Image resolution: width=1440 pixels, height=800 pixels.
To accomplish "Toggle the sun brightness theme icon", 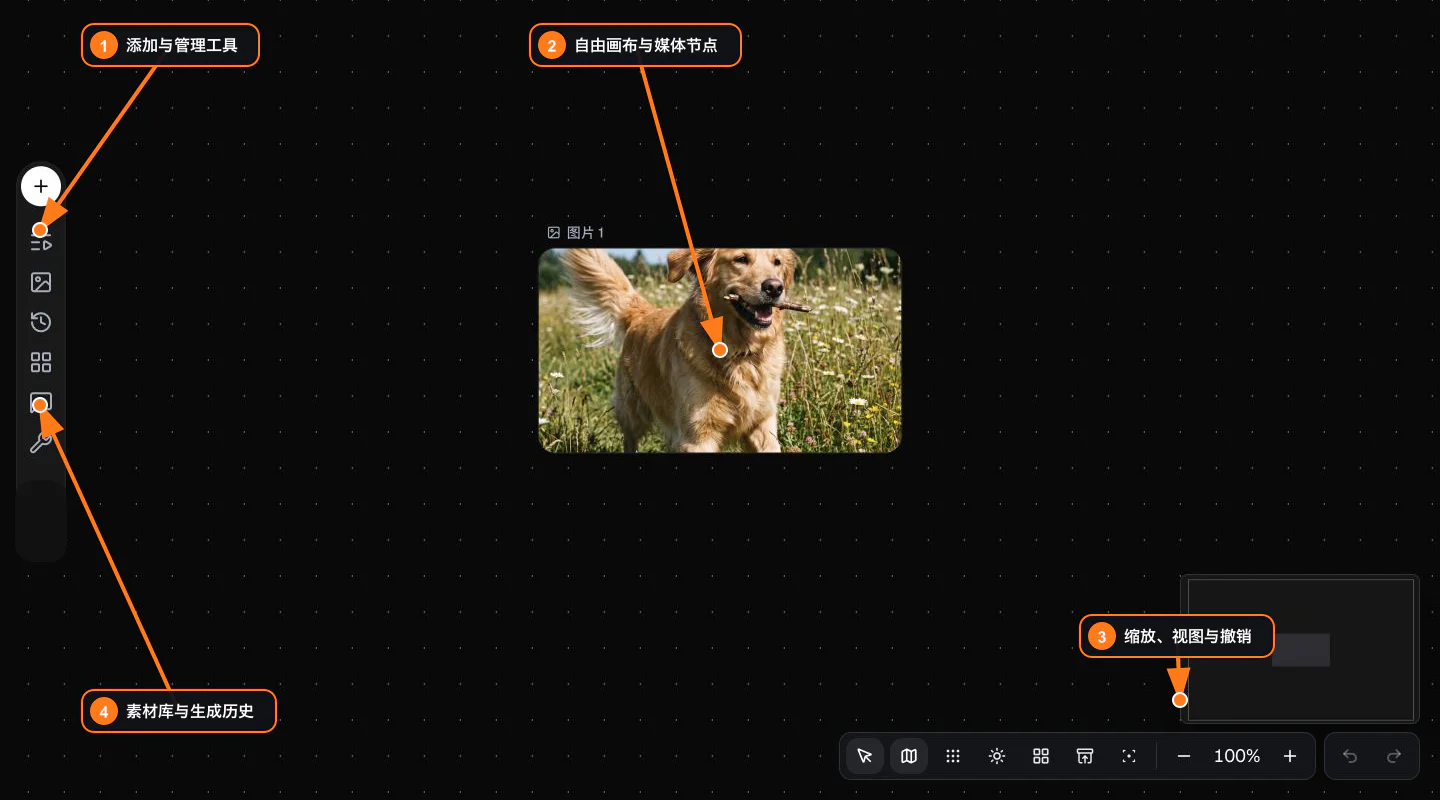I will coord(997,756).
